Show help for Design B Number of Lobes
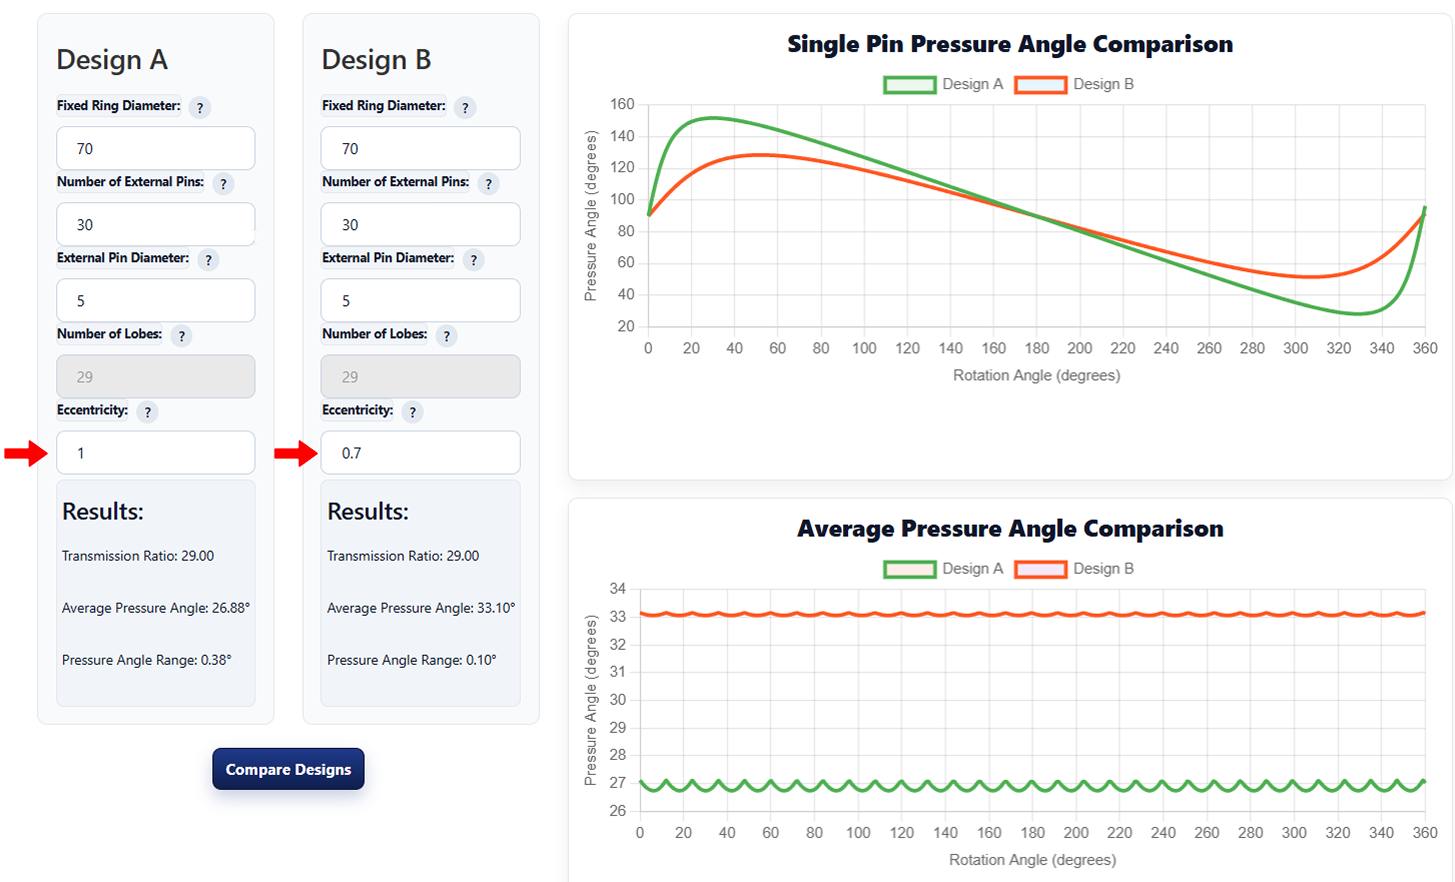 point(446,336)
